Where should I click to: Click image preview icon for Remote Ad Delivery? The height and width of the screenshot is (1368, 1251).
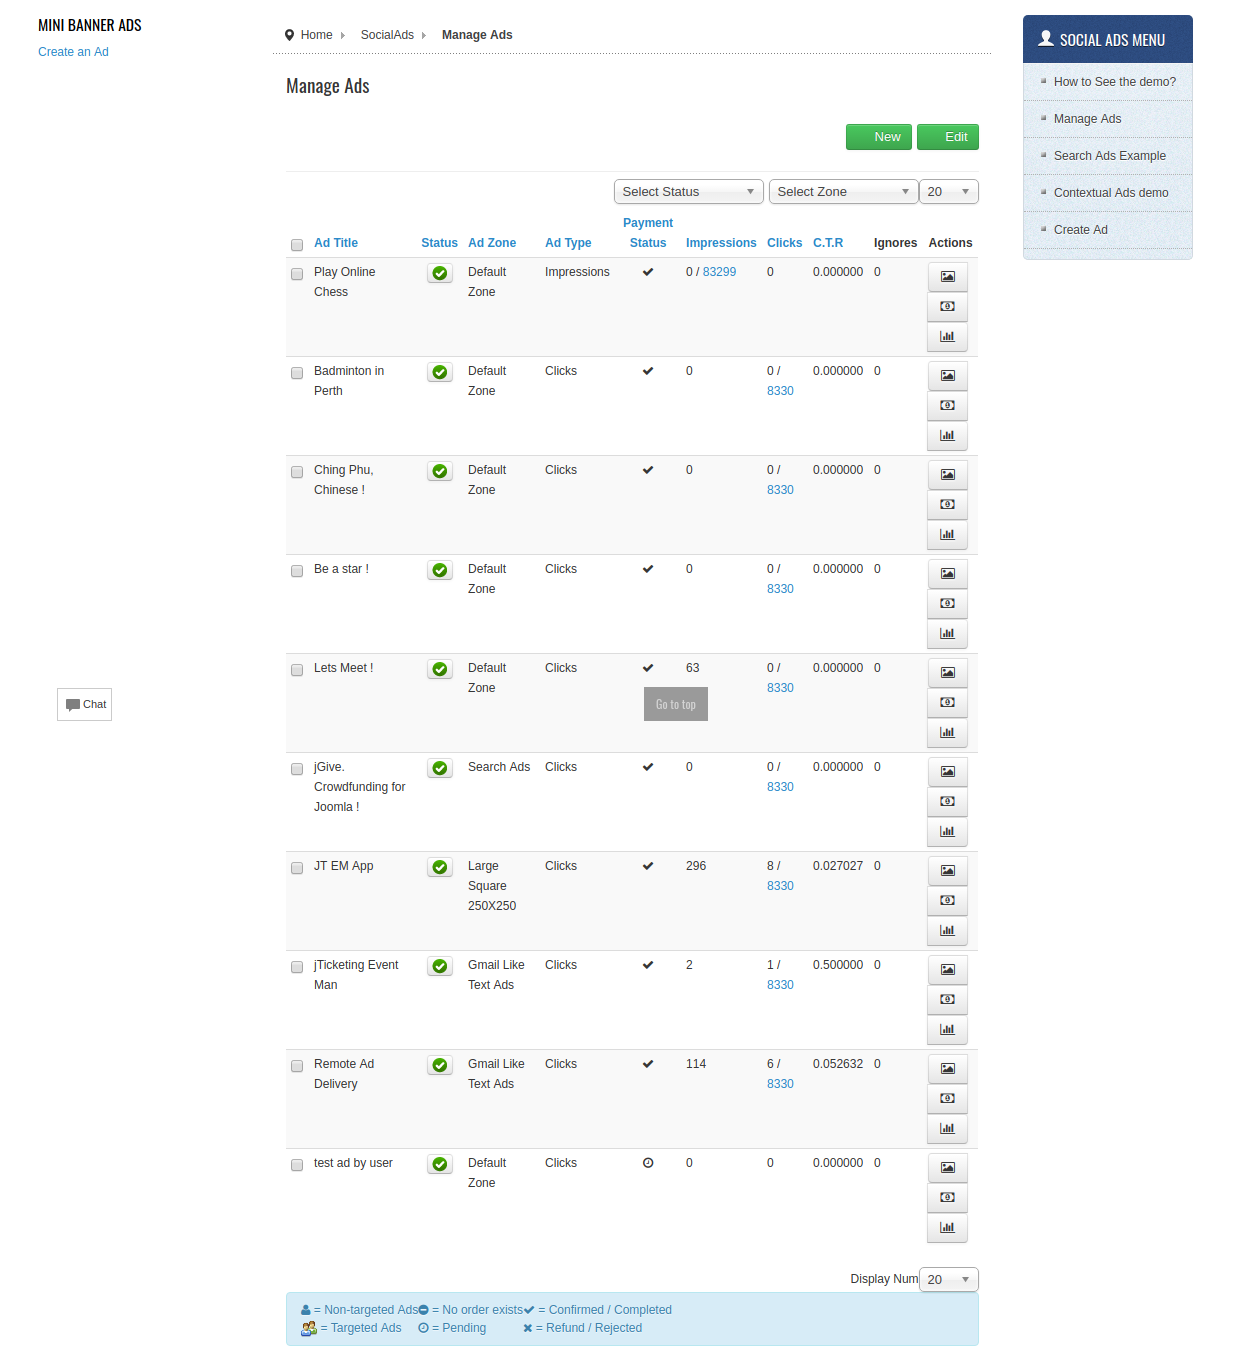pyautogui.click(x=947, y=1069)
